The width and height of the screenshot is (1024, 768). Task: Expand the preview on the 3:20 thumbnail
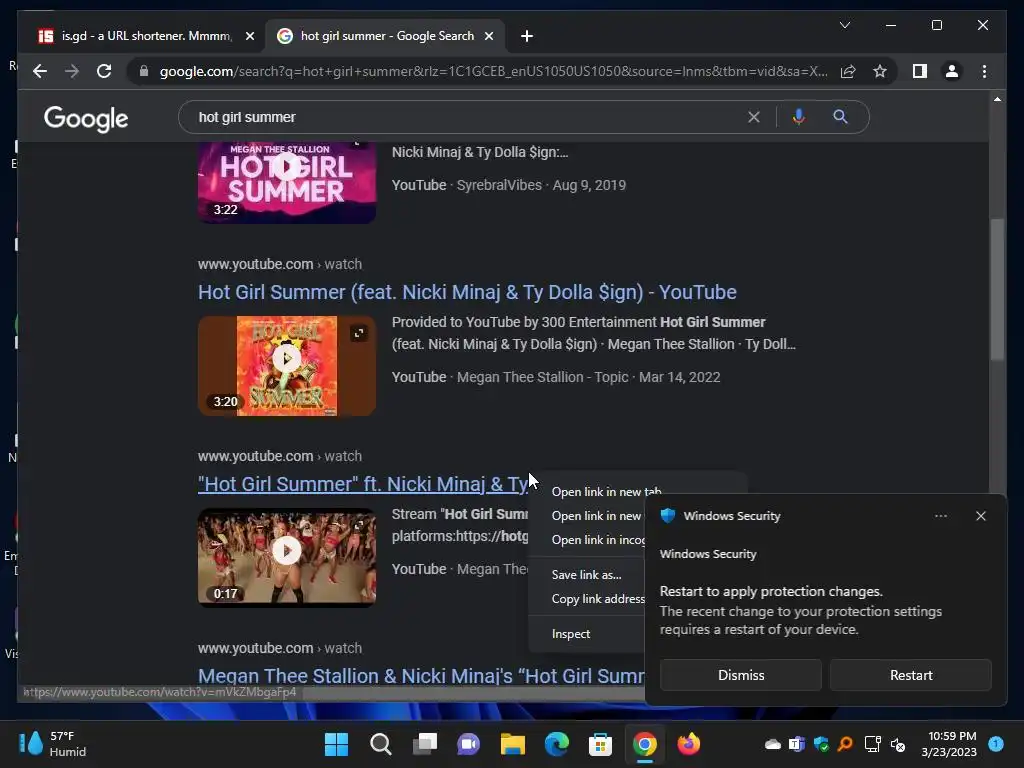coord(359,334)
